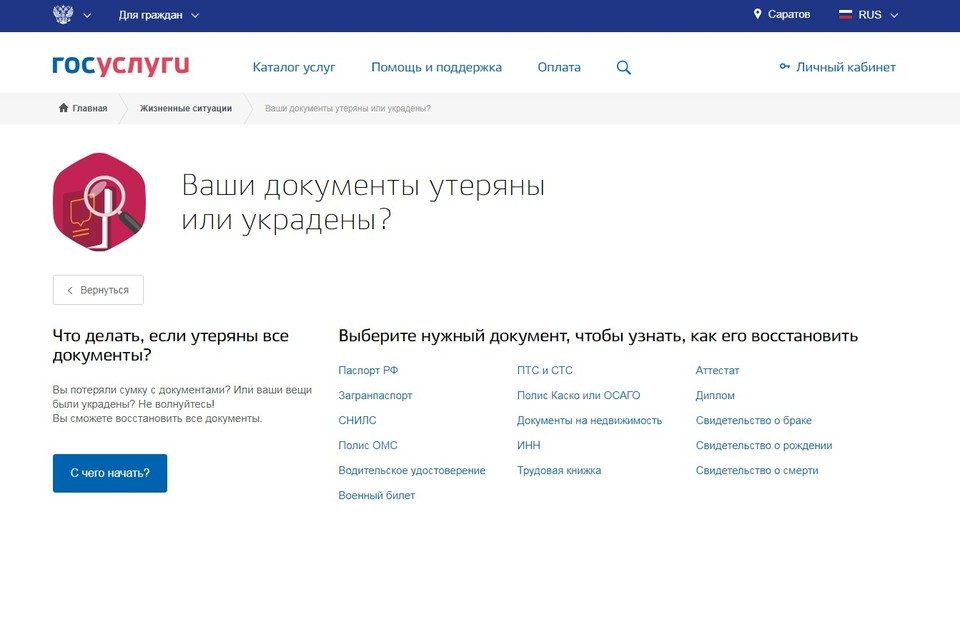Open the "Свидетельство о рождении" link

763,446
